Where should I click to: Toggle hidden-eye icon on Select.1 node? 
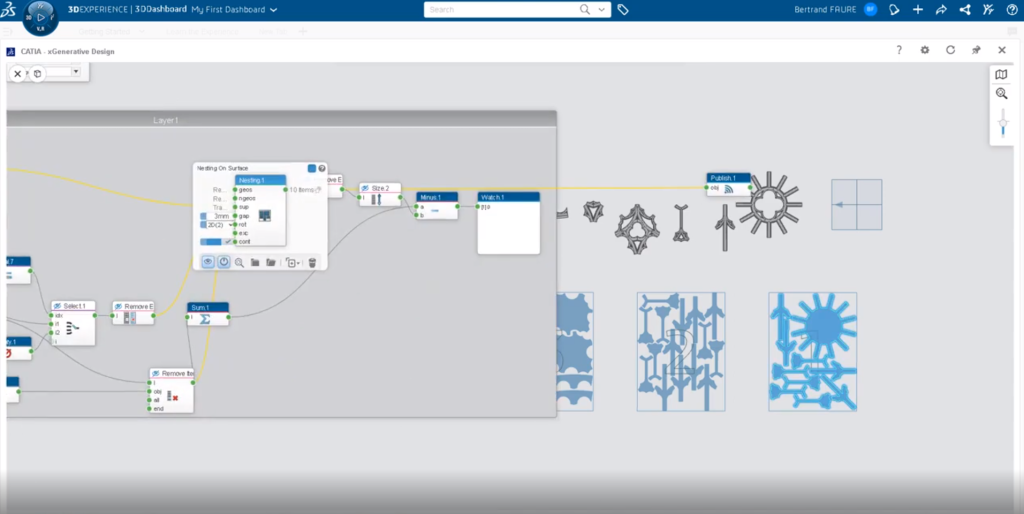coord(57,306)
